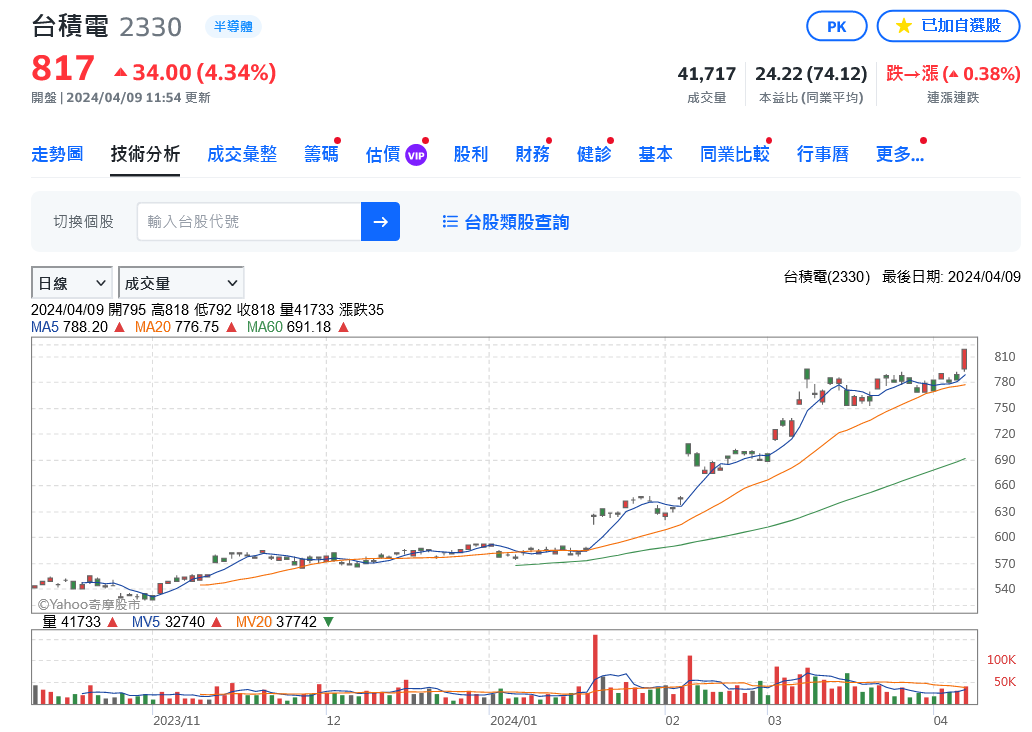
Task: Open the 台股類股查詢 link
Action: point(517,222)
